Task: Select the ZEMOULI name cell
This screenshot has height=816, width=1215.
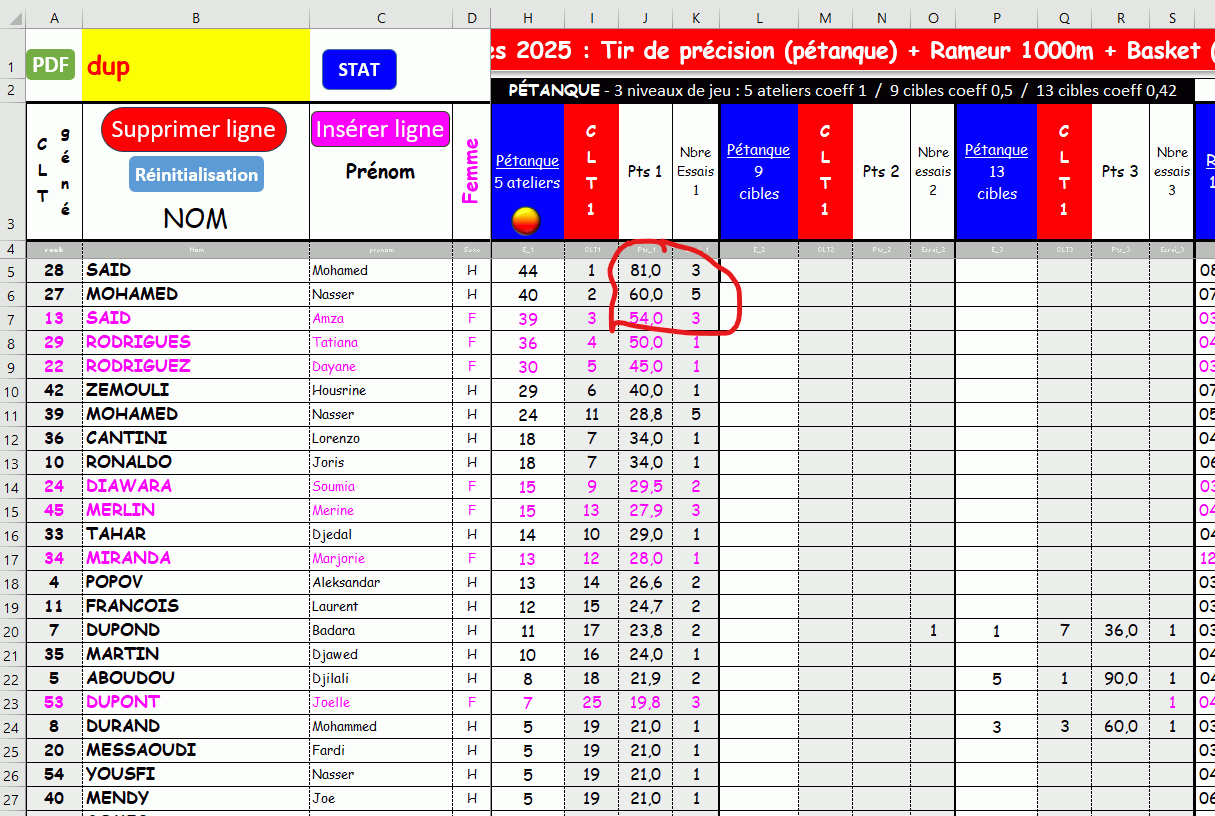Action: (x=196, y=390)
